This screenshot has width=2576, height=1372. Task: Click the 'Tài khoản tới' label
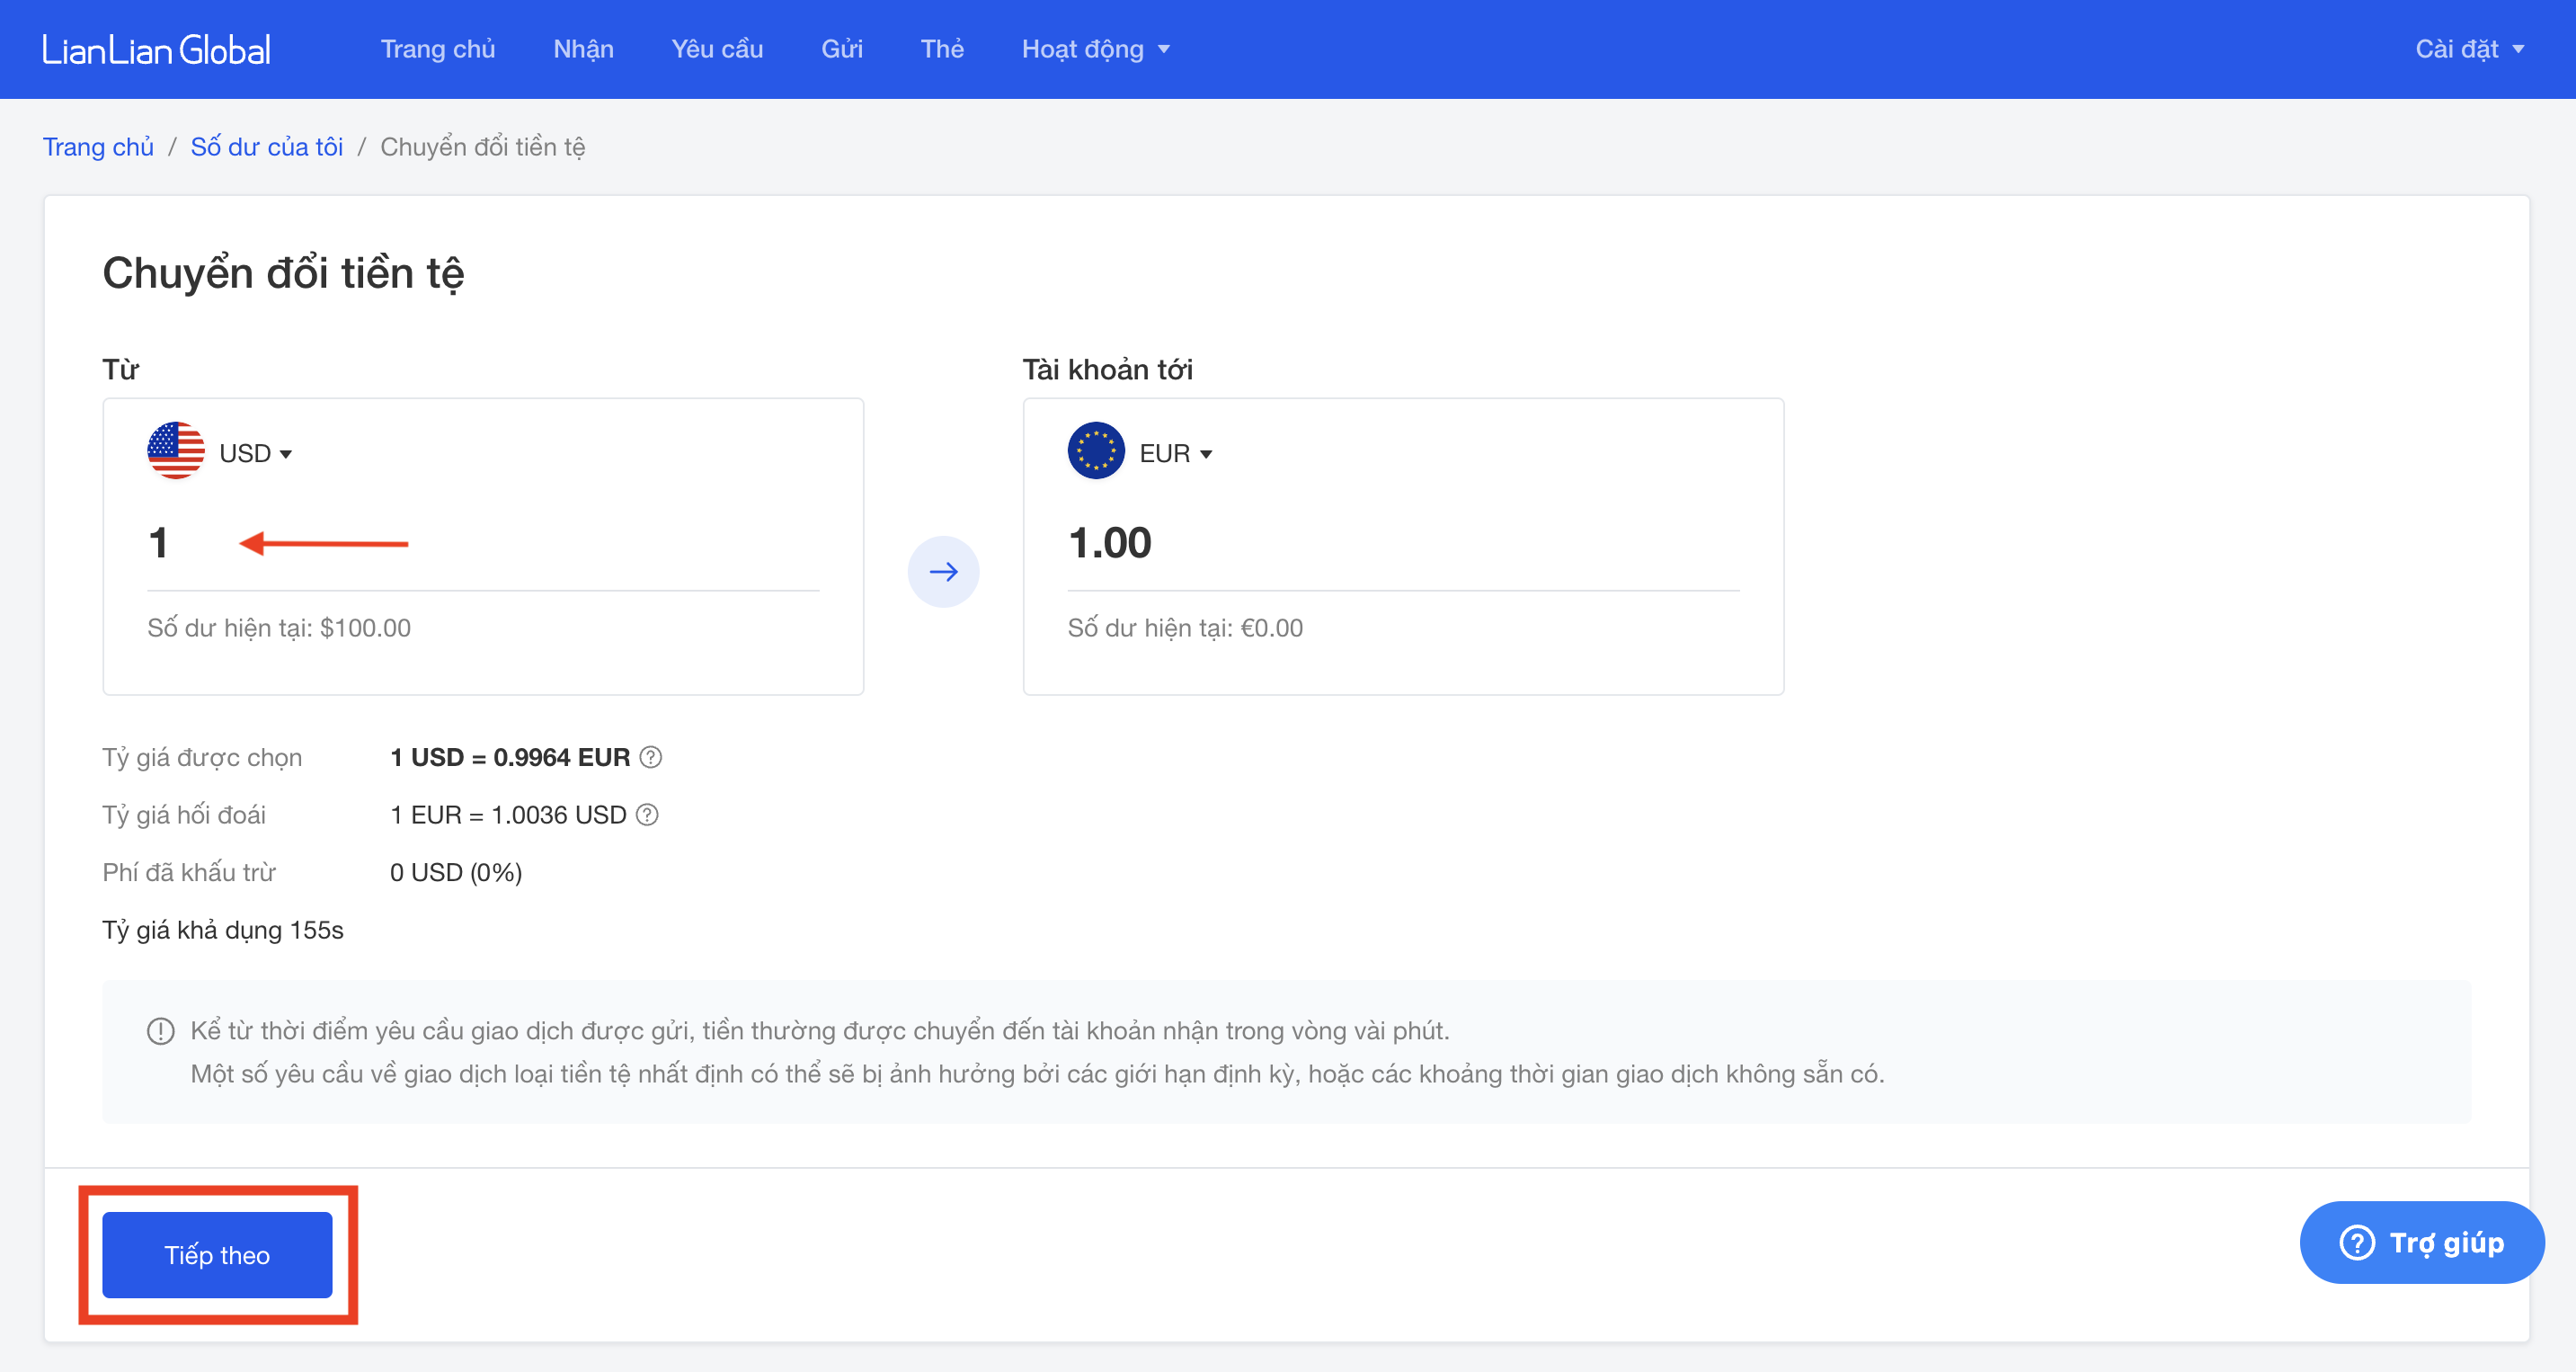(1107, 370)
